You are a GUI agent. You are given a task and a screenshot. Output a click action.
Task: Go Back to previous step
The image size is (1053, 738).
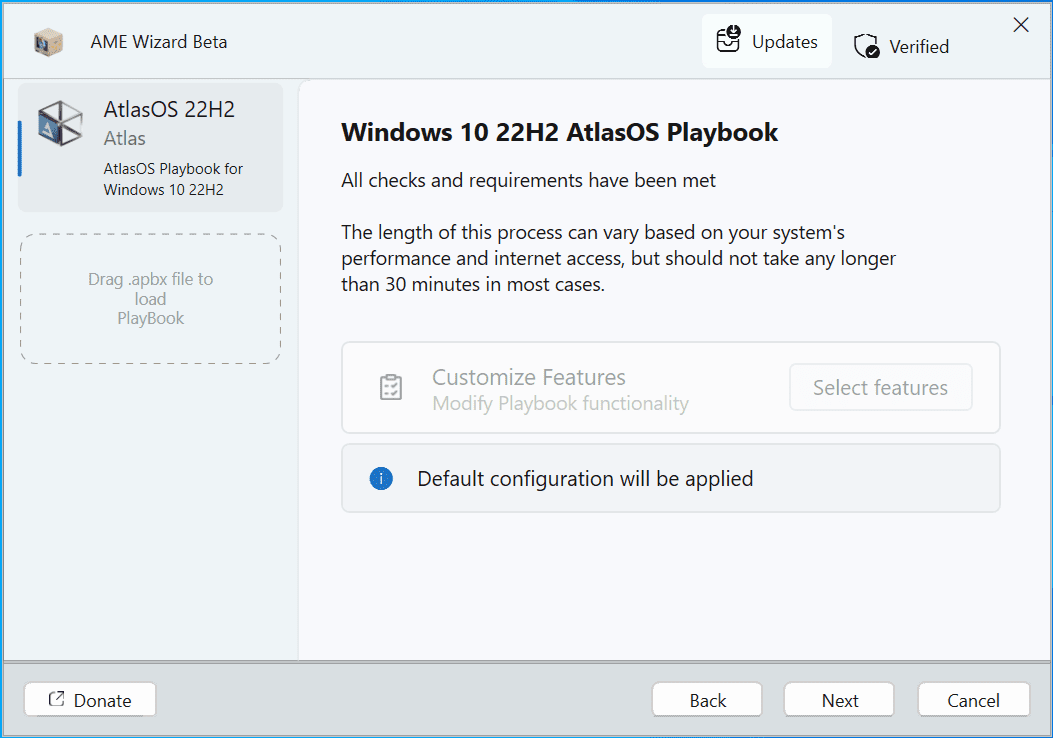[x=707, y=700]
